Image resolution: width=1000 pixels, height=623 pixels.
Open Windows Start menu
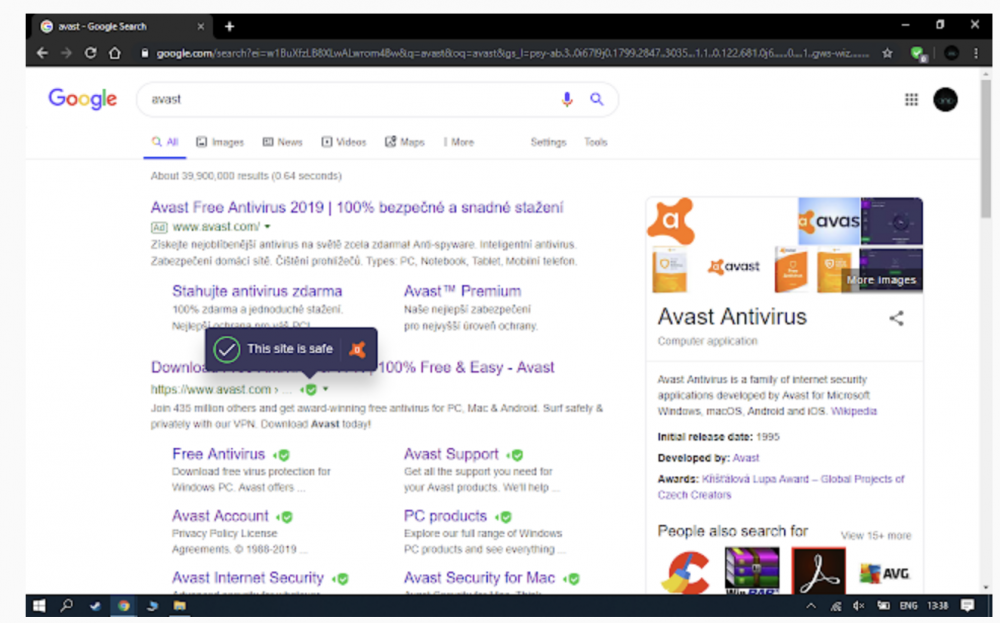pyautogui.click(x=39, y=606)
